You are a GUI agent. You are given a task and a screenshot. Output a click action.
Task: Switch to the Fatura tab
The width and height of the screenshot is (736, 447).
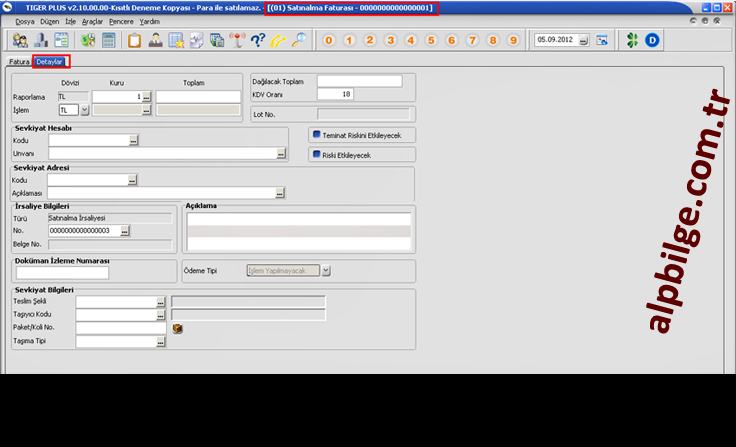tap(18, 61)
